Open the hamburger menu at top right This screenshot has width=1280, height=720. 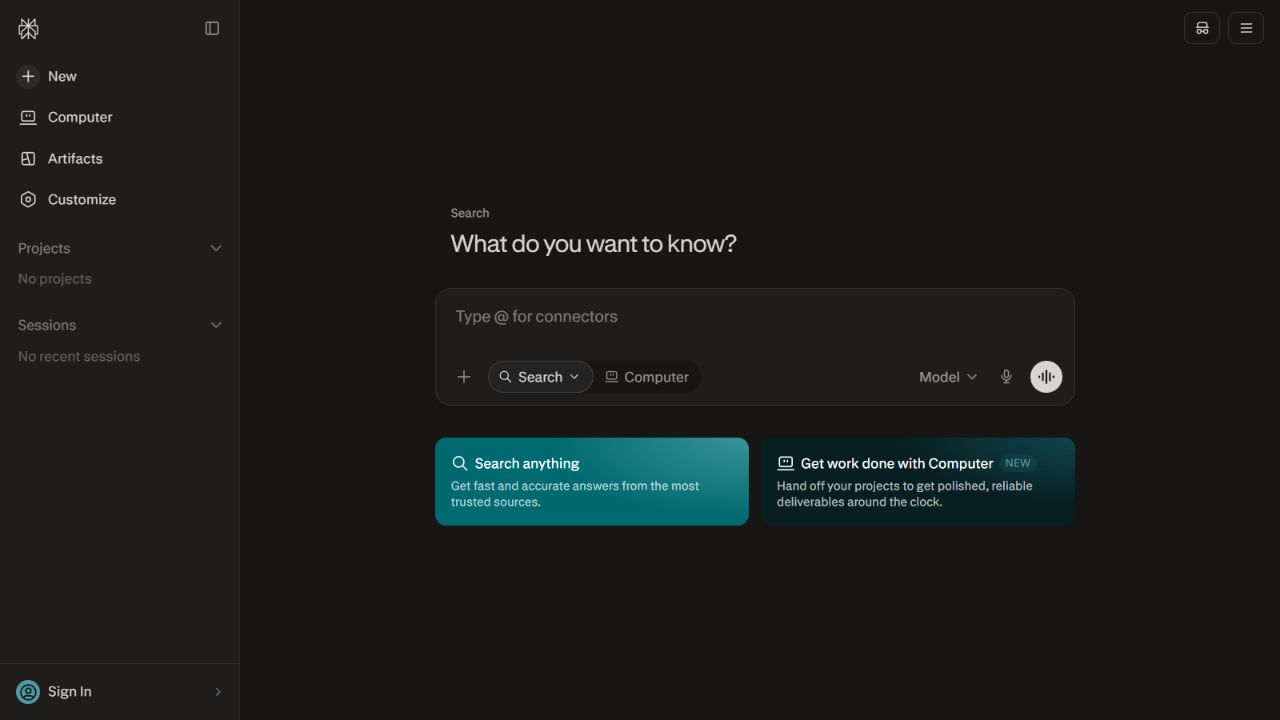pos(1246,28)
